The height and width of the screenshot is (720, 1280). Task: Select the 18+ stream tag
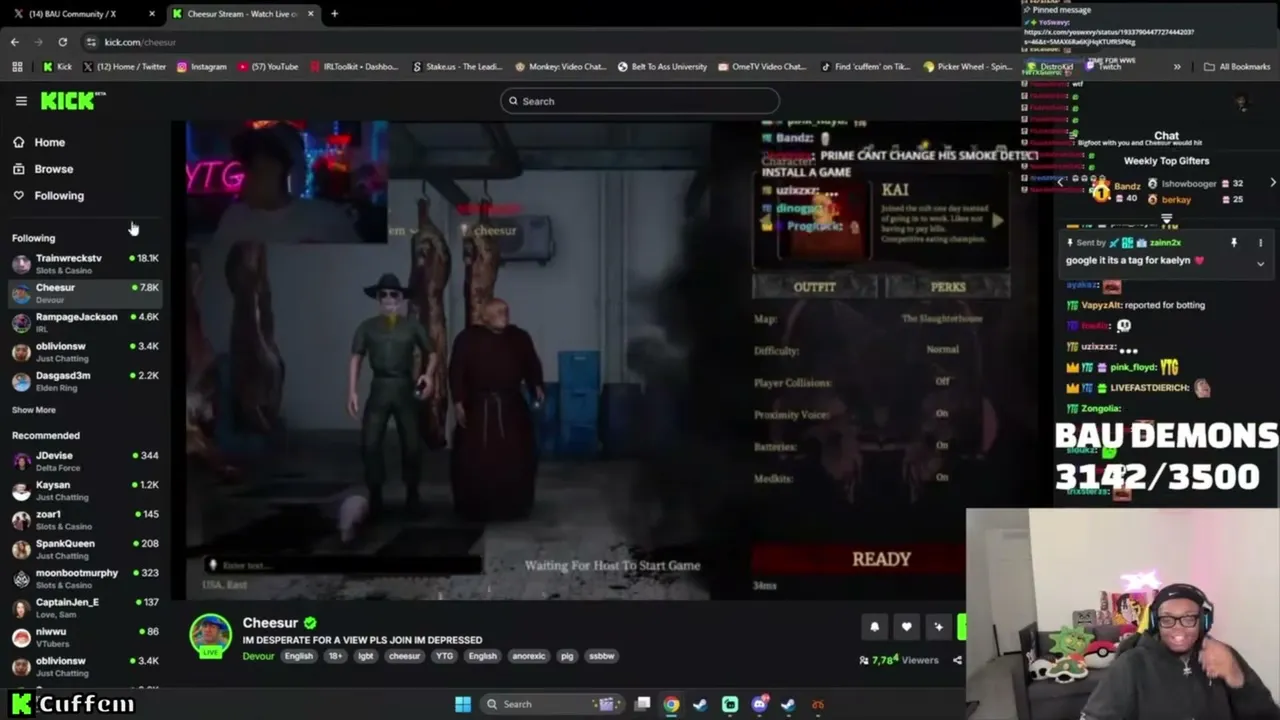point(335,656)
